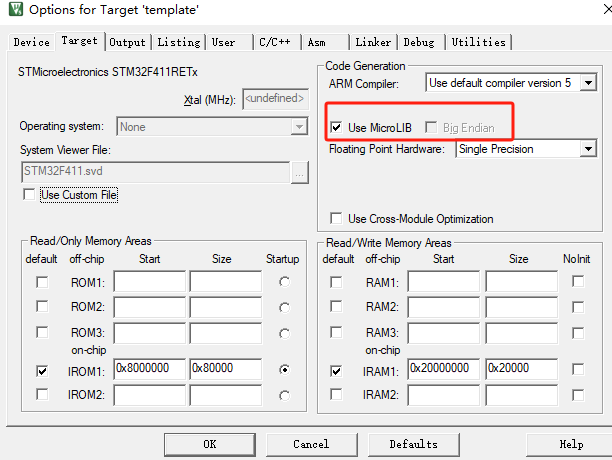Enable Use Cross-Module Optimization

click(x=335, y=219)
